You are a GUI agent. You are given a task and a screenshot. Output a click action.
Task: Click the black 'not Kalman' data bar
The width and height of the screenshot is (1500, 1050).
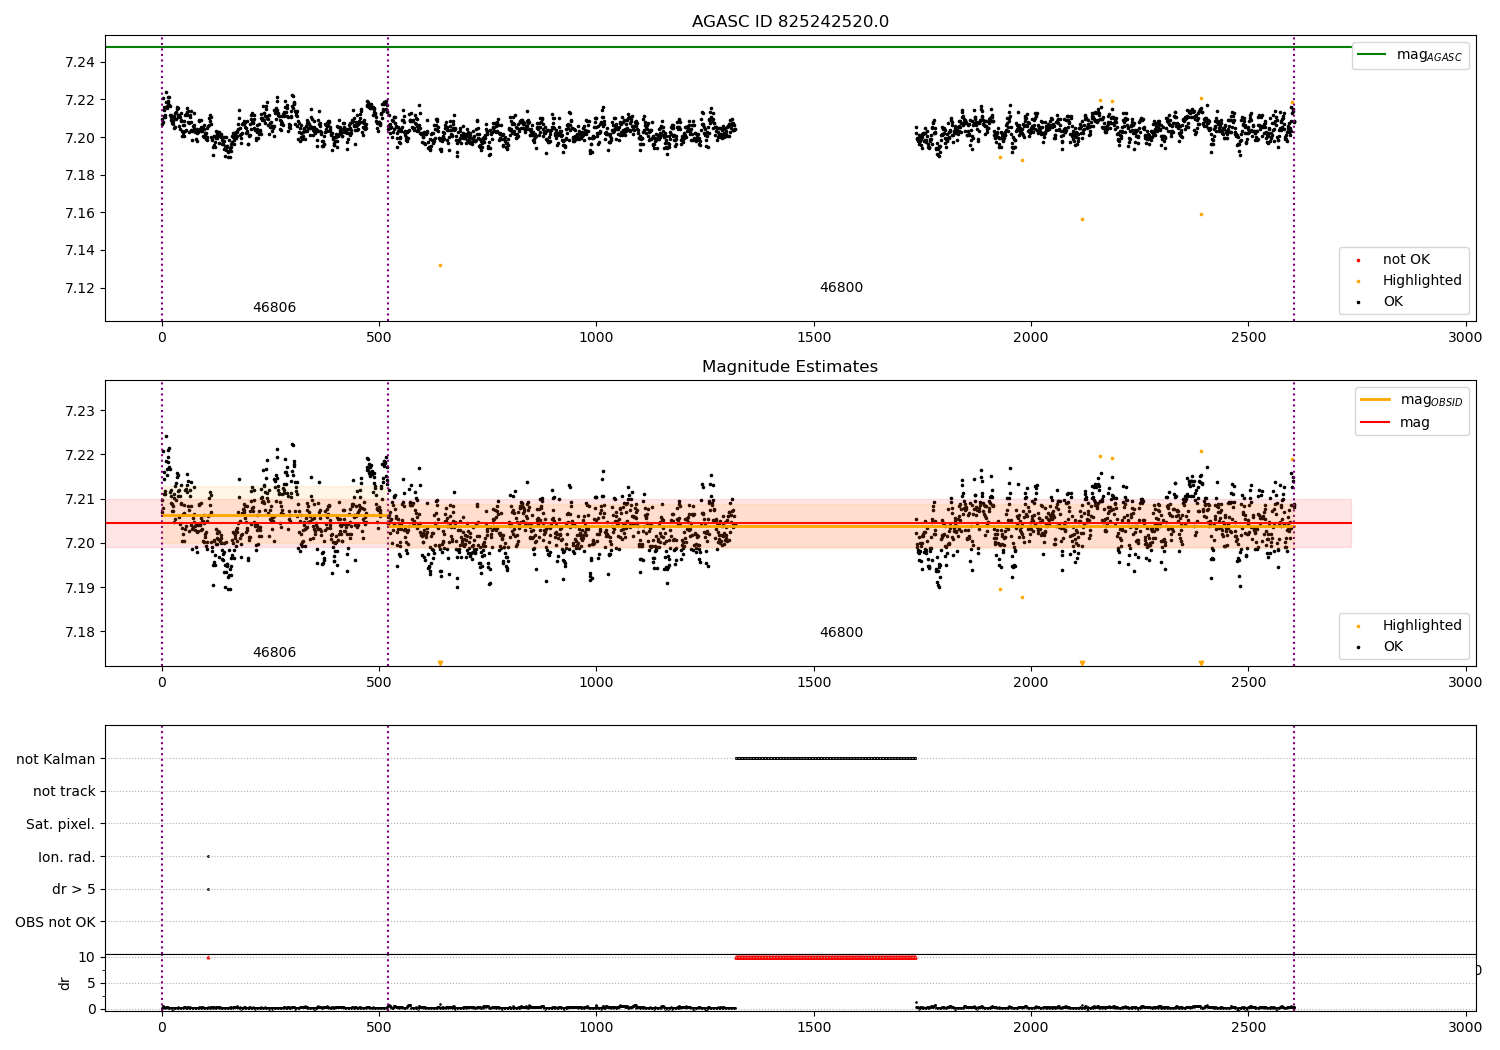[x=825, y=759]
